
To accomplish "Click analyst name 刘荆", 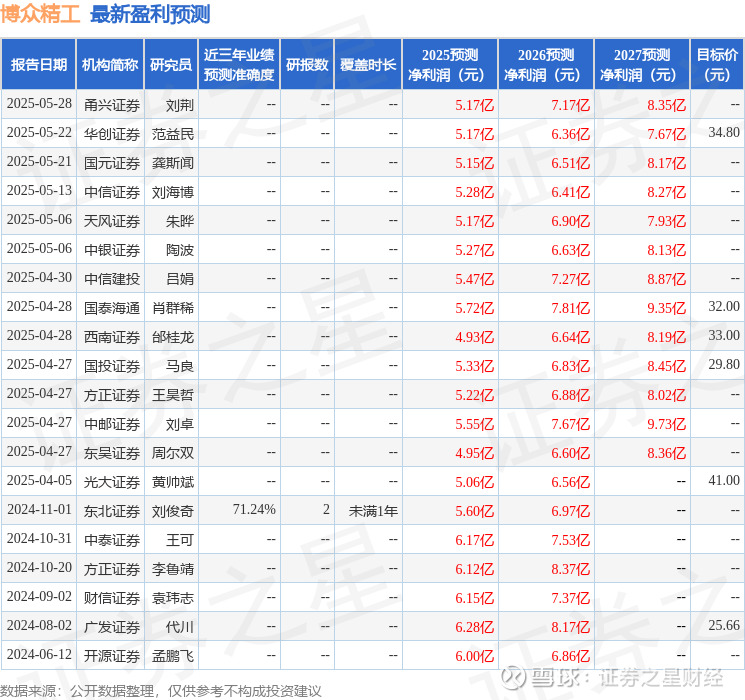I will [180, 105].
